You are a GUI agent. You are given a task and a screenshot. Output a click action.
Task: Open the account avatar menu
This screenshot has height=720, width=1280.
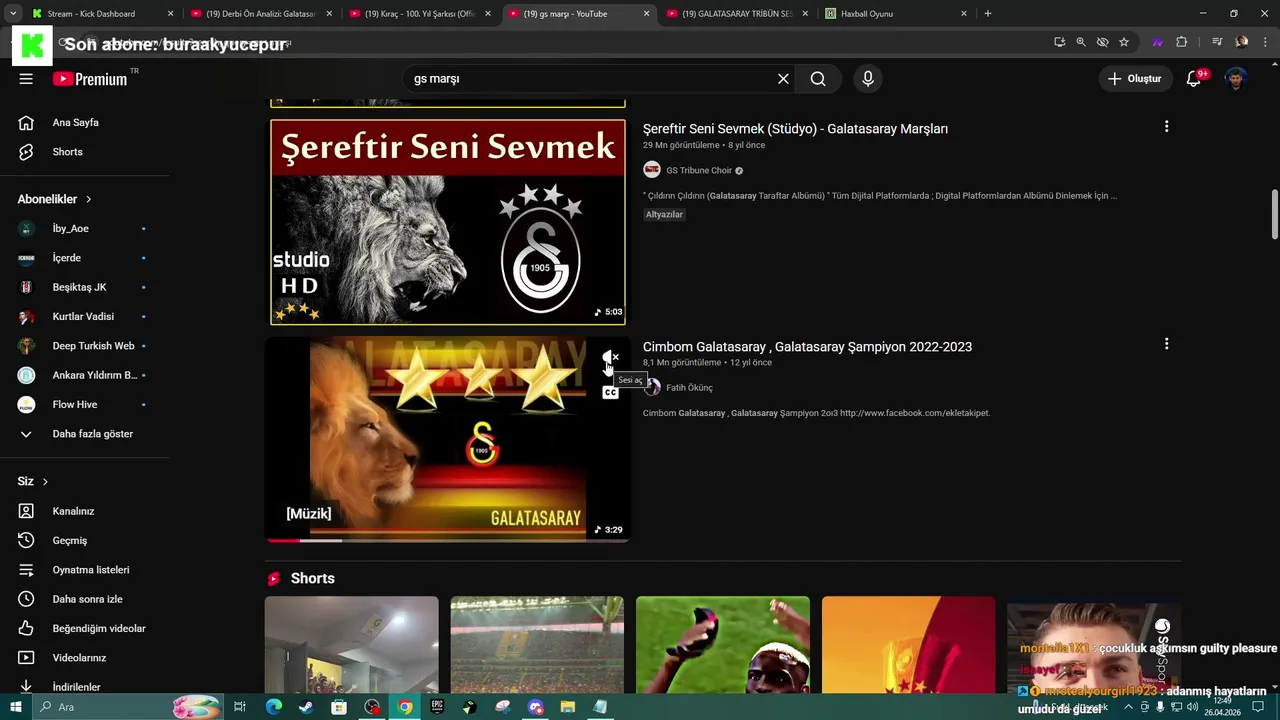click(x=1236, y=79)
